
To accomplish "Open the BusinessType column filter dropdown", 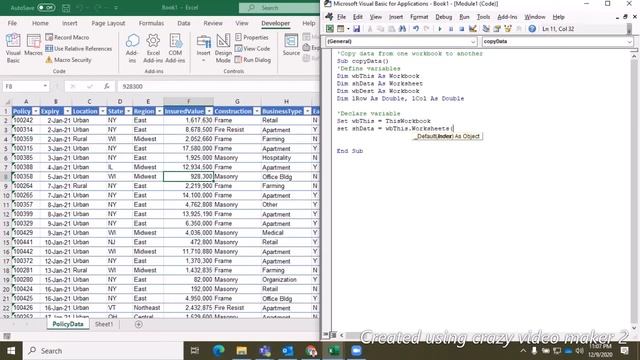I will pos(307,111).
